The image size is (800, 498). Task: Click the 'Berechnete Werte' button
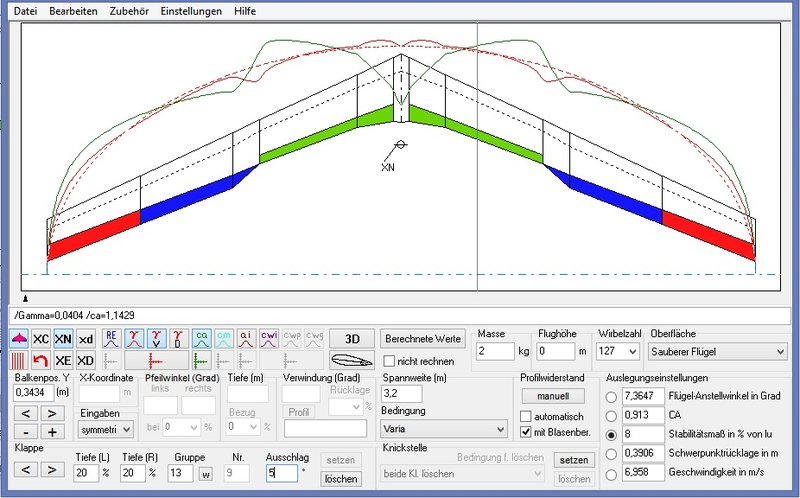[423, 339]
